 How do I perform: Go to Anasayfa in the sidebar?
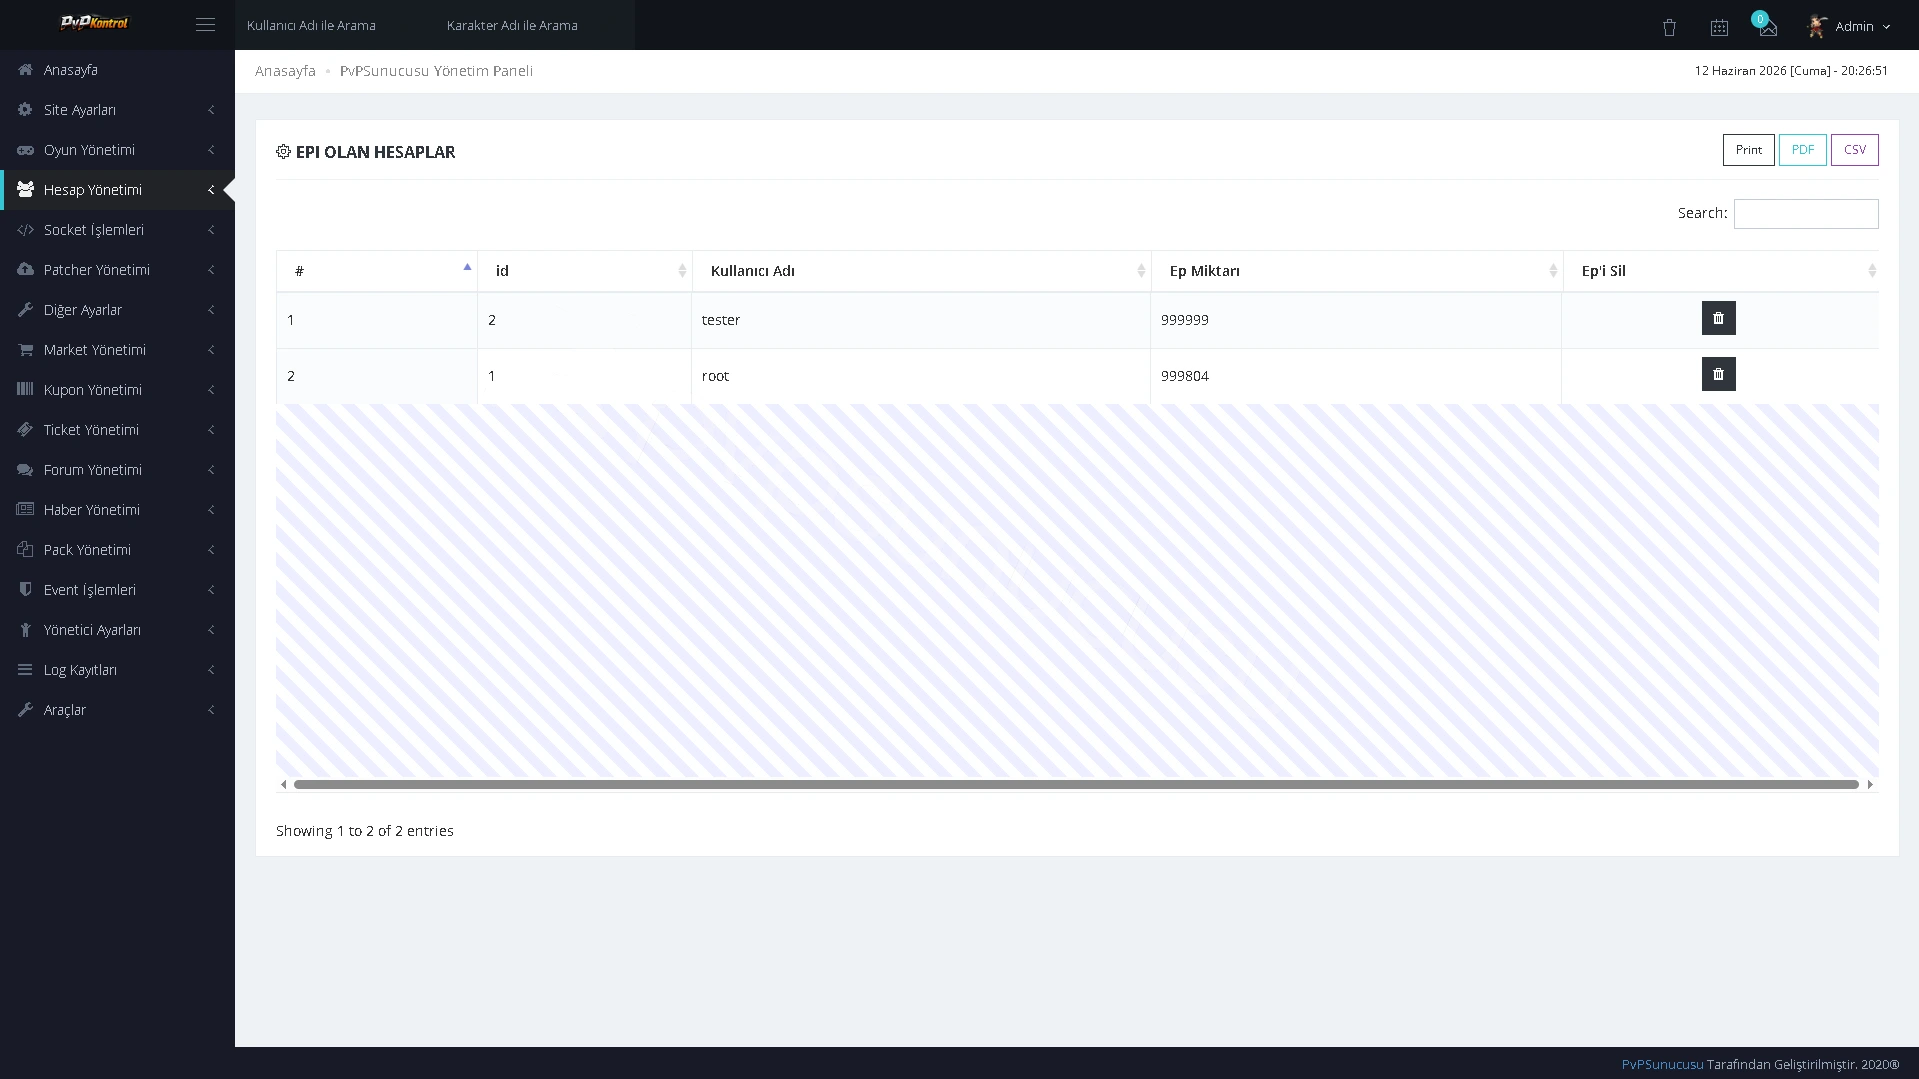point(117,70)
